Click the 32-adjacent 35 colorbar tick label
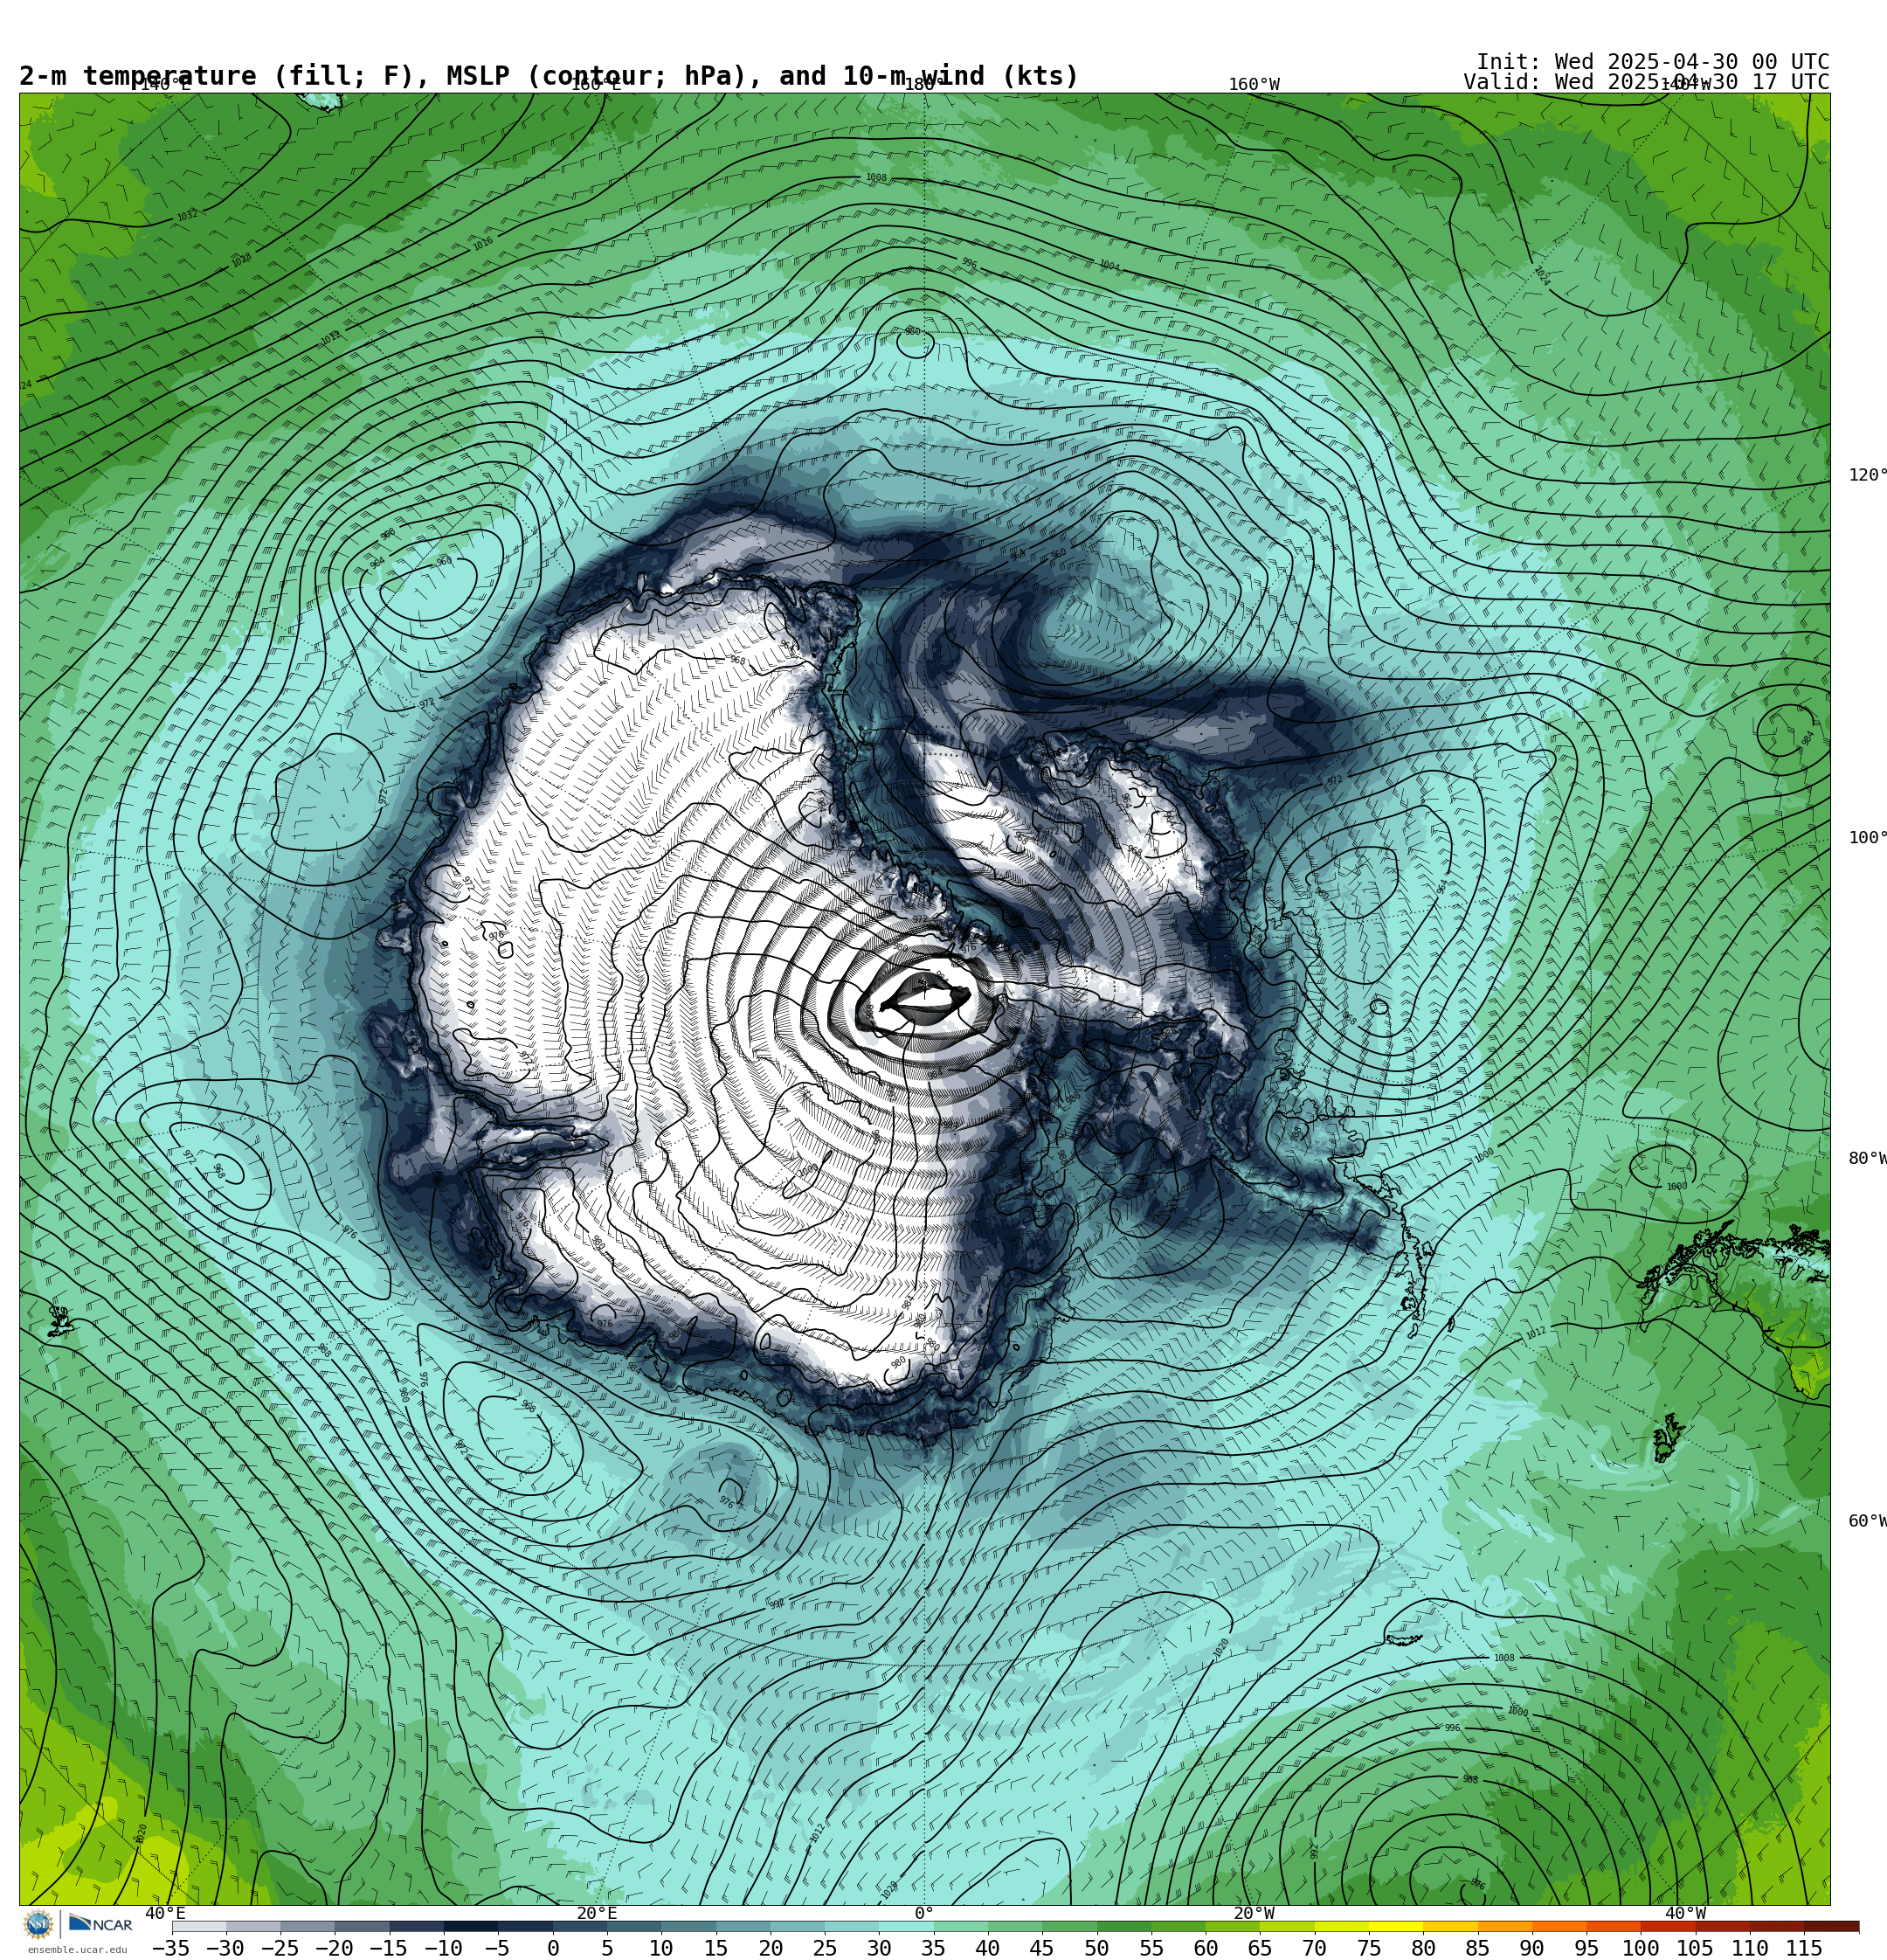Viewport: 1887px width, 1960px height. (933, 1948)
